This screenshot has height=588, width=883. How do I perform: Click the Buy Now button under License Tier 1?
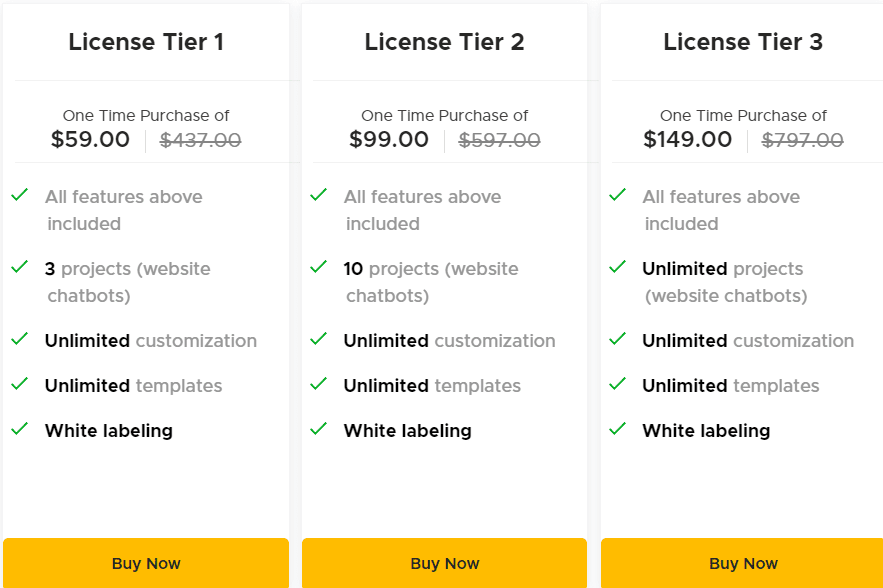[146, 563]
